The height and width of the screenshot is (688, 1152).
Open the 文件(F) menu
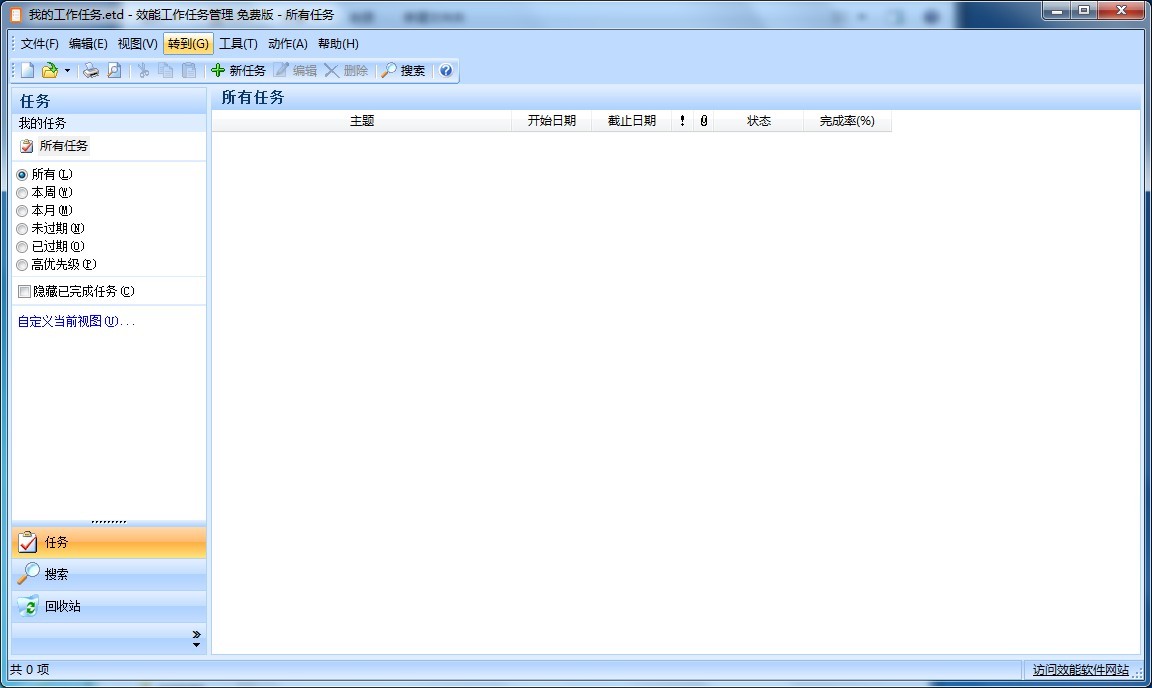click(40, 43)
